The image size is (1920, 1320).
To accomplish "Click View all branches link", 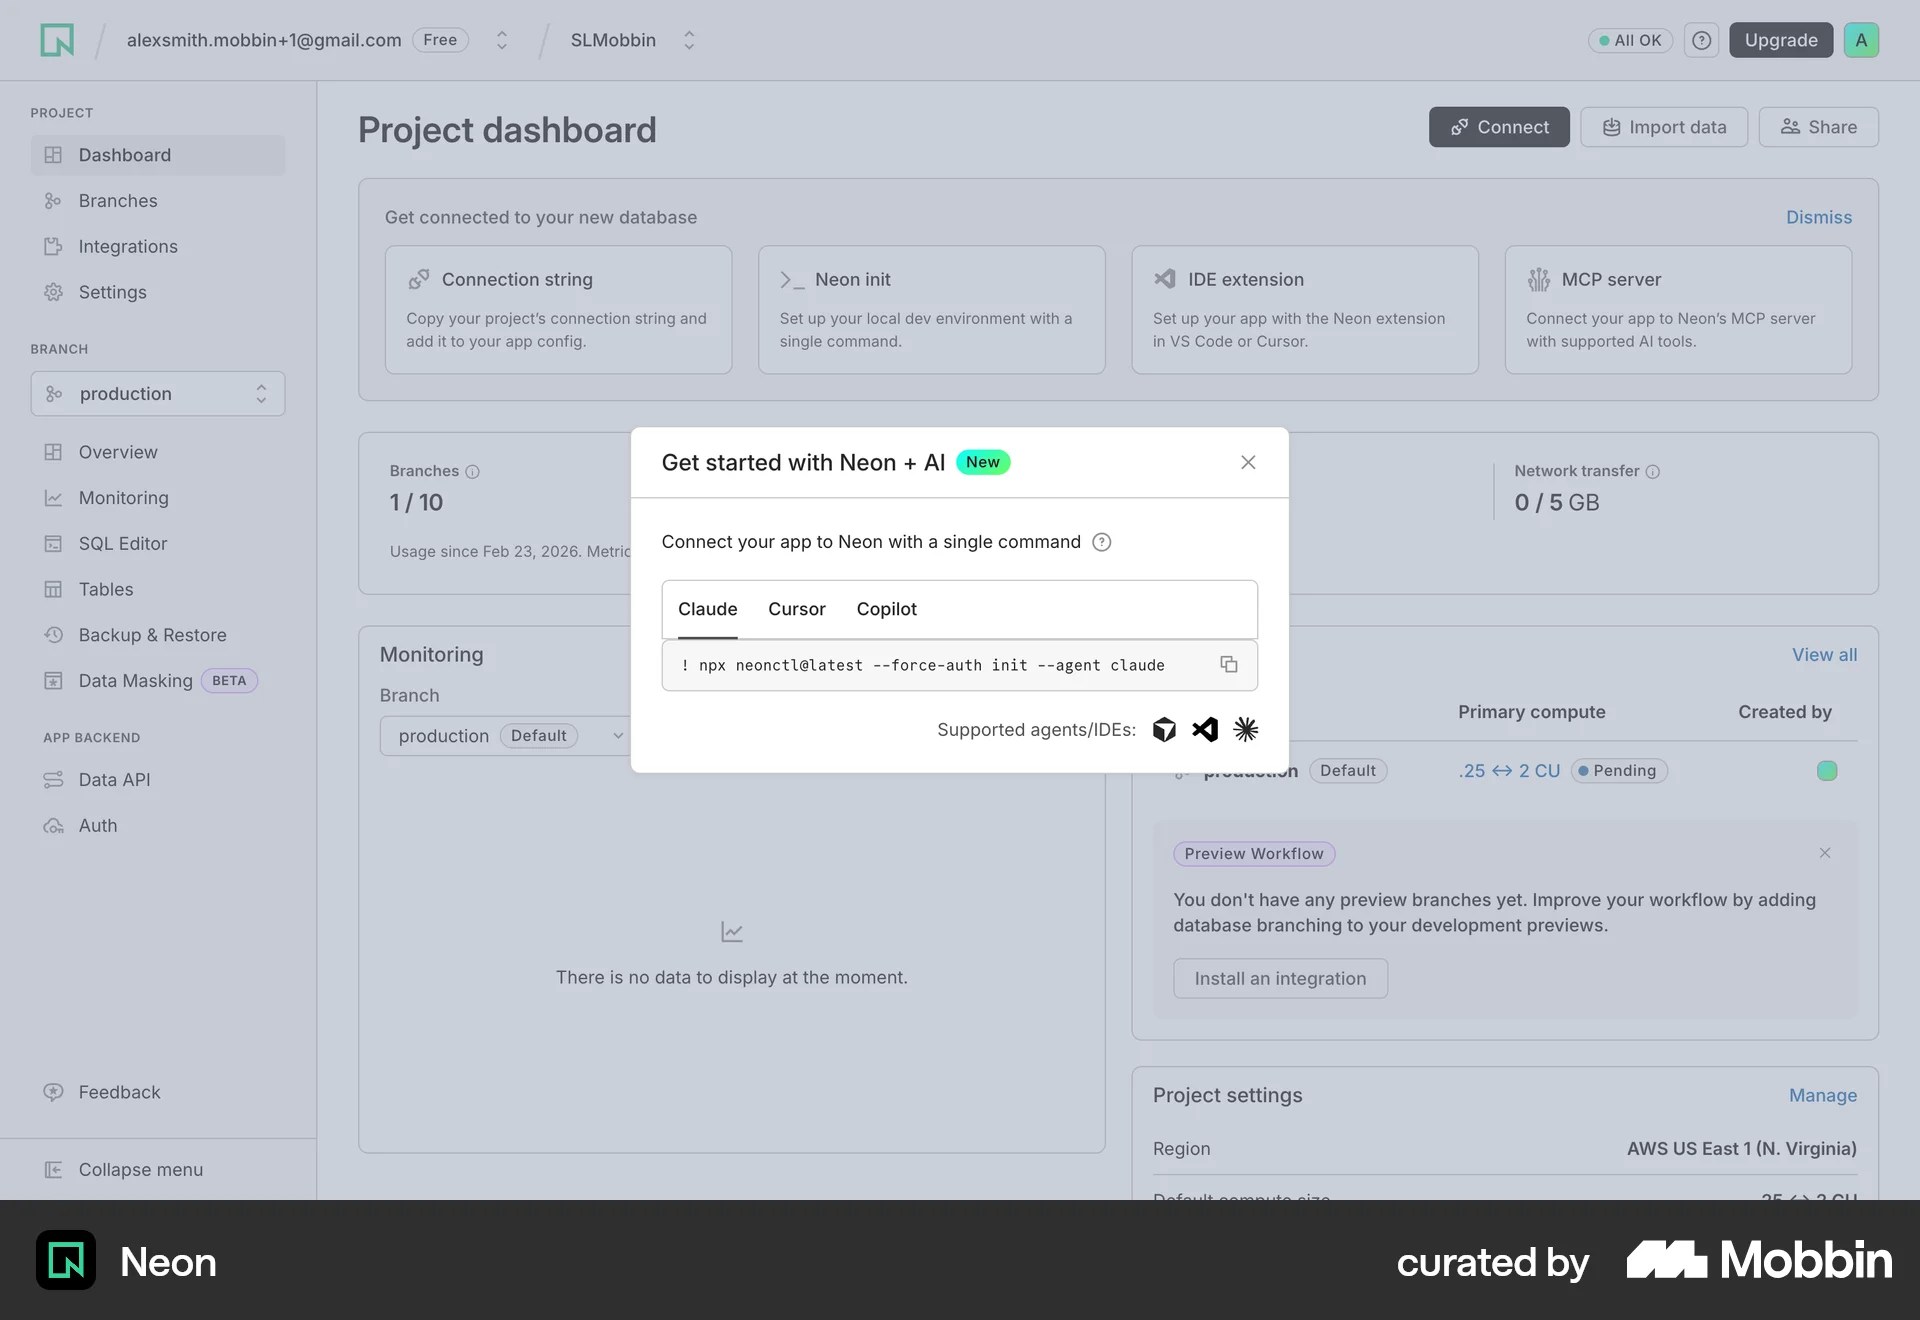I will [x=1824, y=655].
